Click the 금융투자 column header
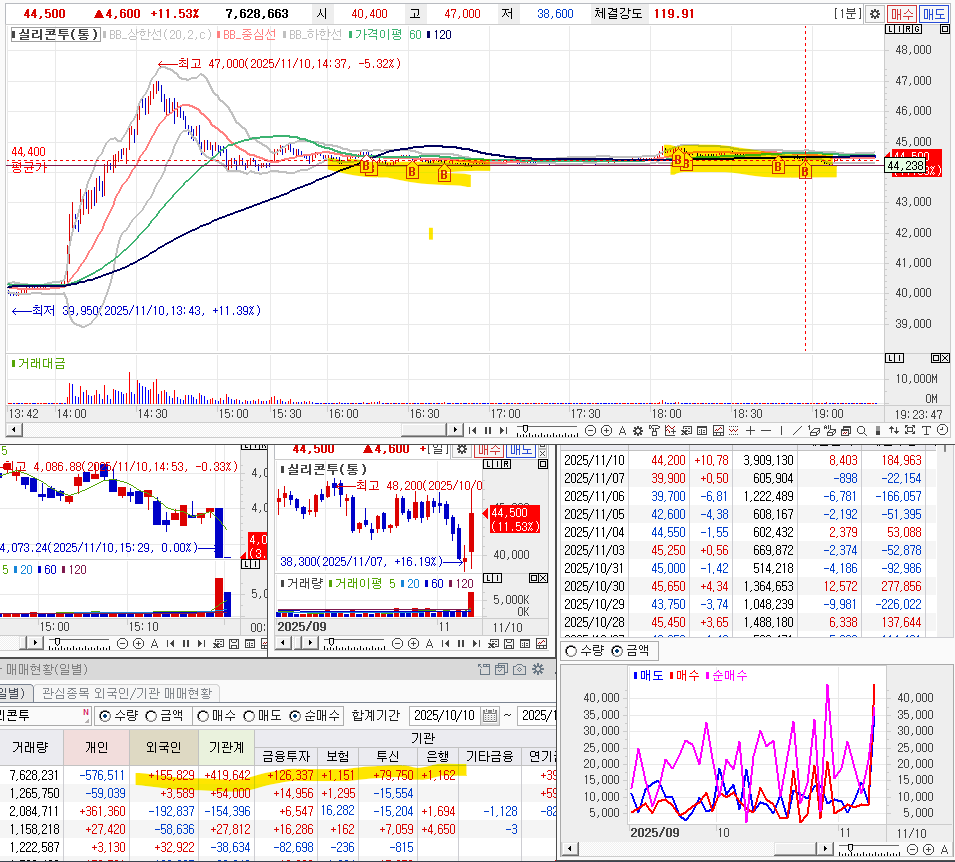The width and height of the screenshot is (955, 862). 286,756
